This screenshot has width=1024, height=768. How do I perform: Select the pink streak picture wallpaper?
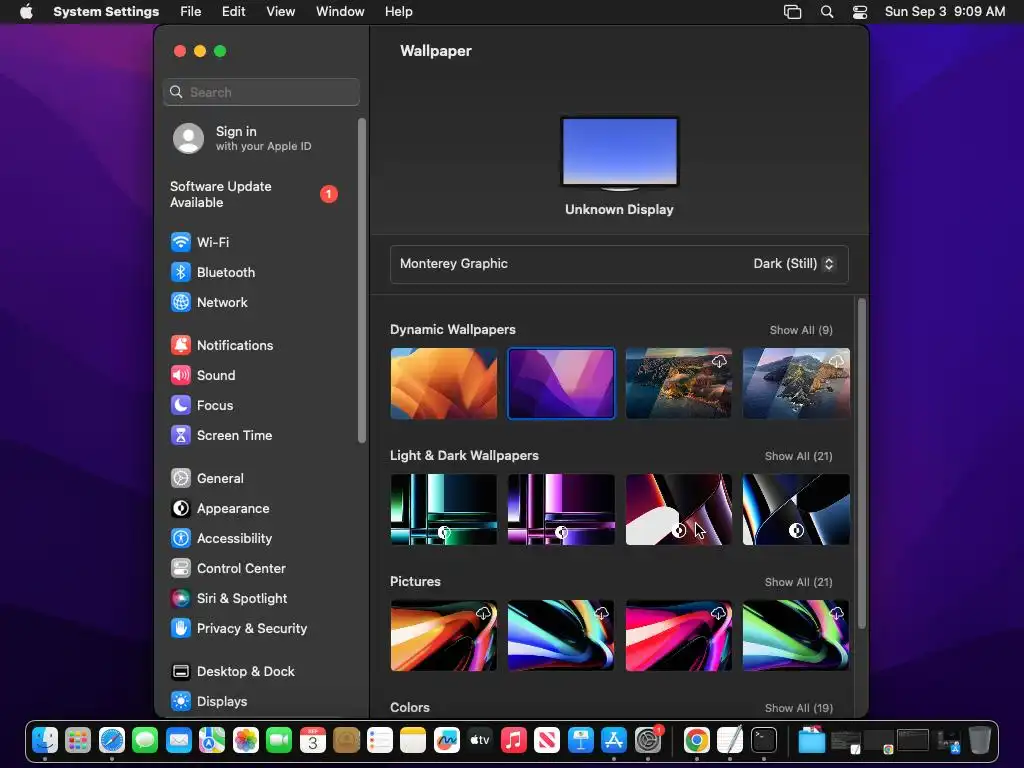679,635
